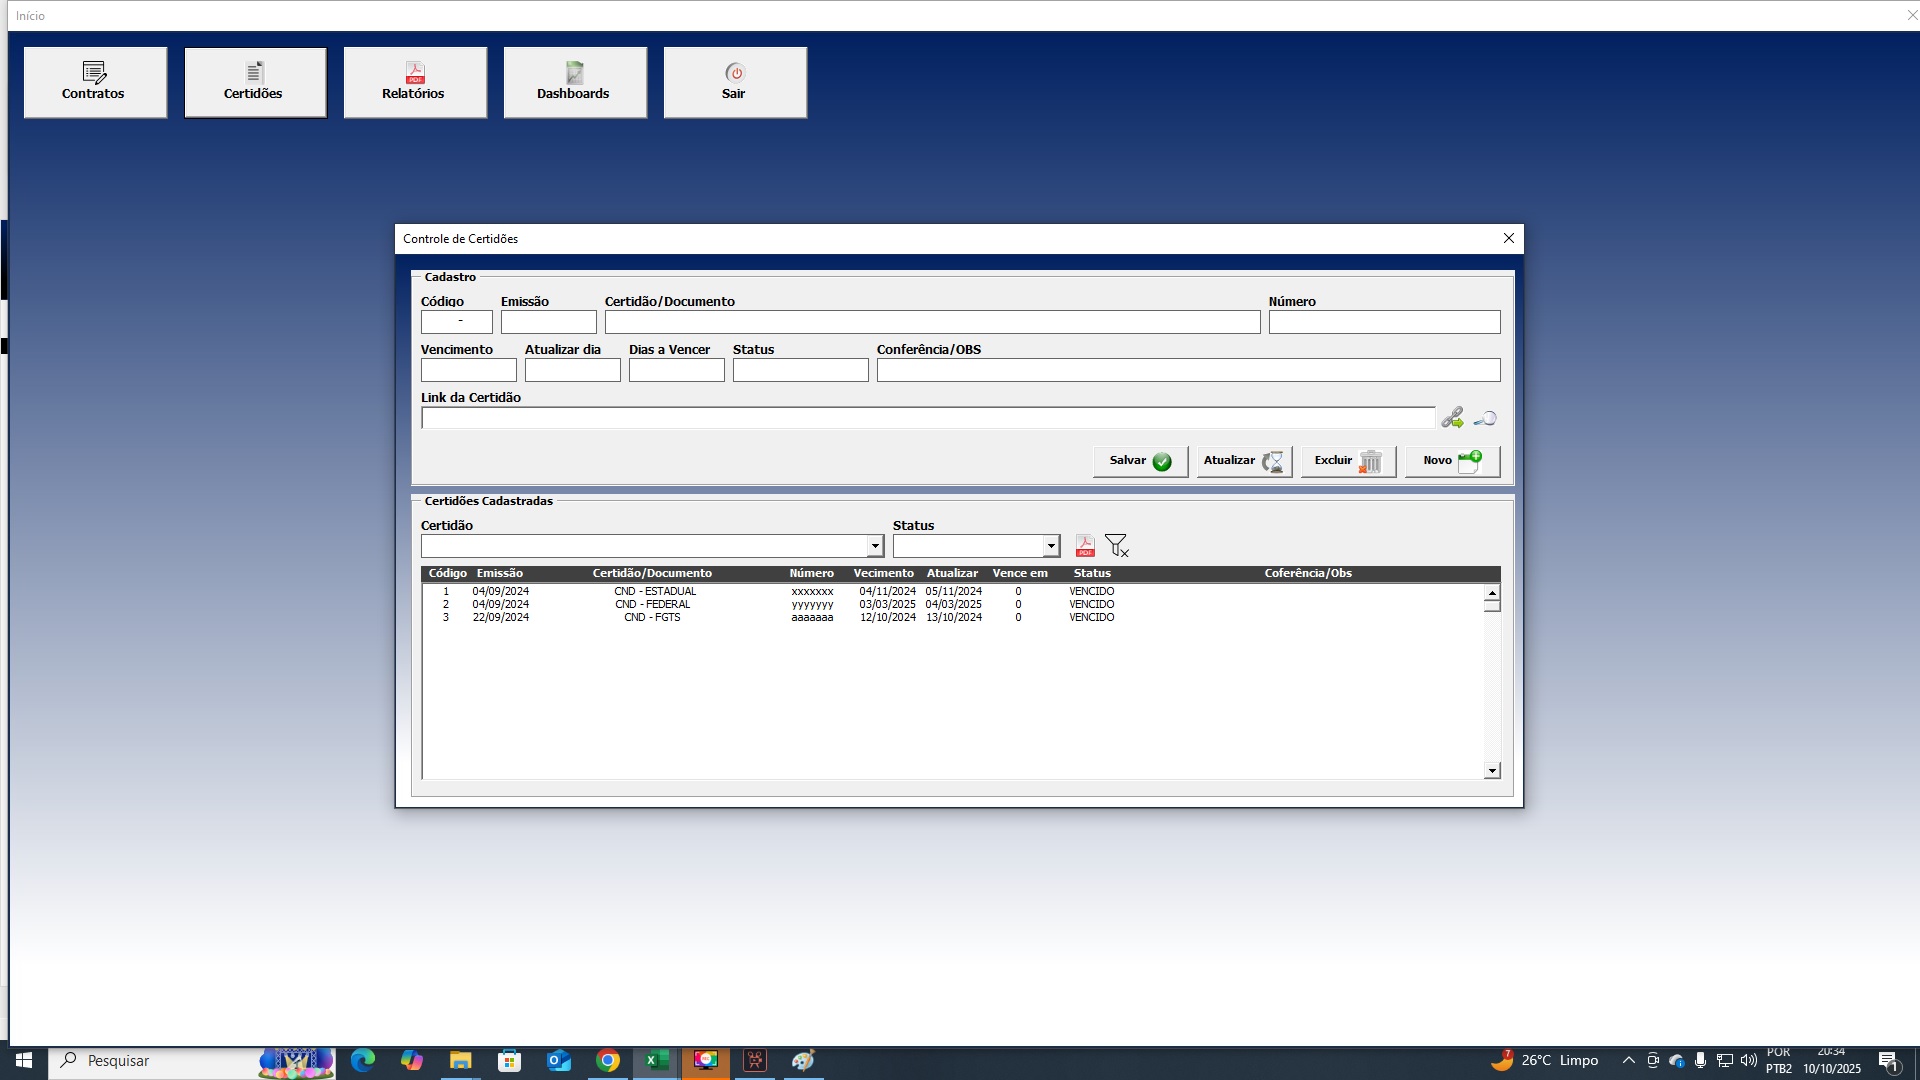Click the Emissão date field
The image size is (1920, 1080).
coord(549,322)
